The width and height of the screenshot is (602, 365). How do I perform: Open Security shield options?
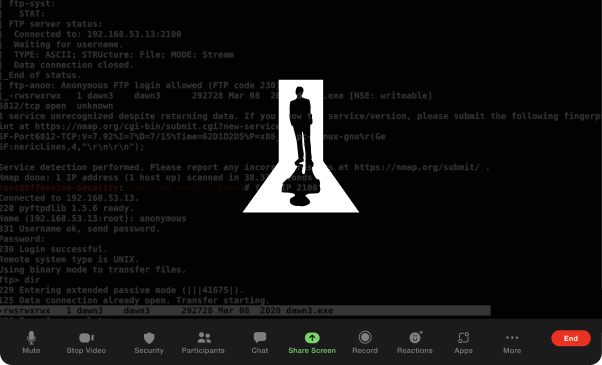click(x=149, y=342)
